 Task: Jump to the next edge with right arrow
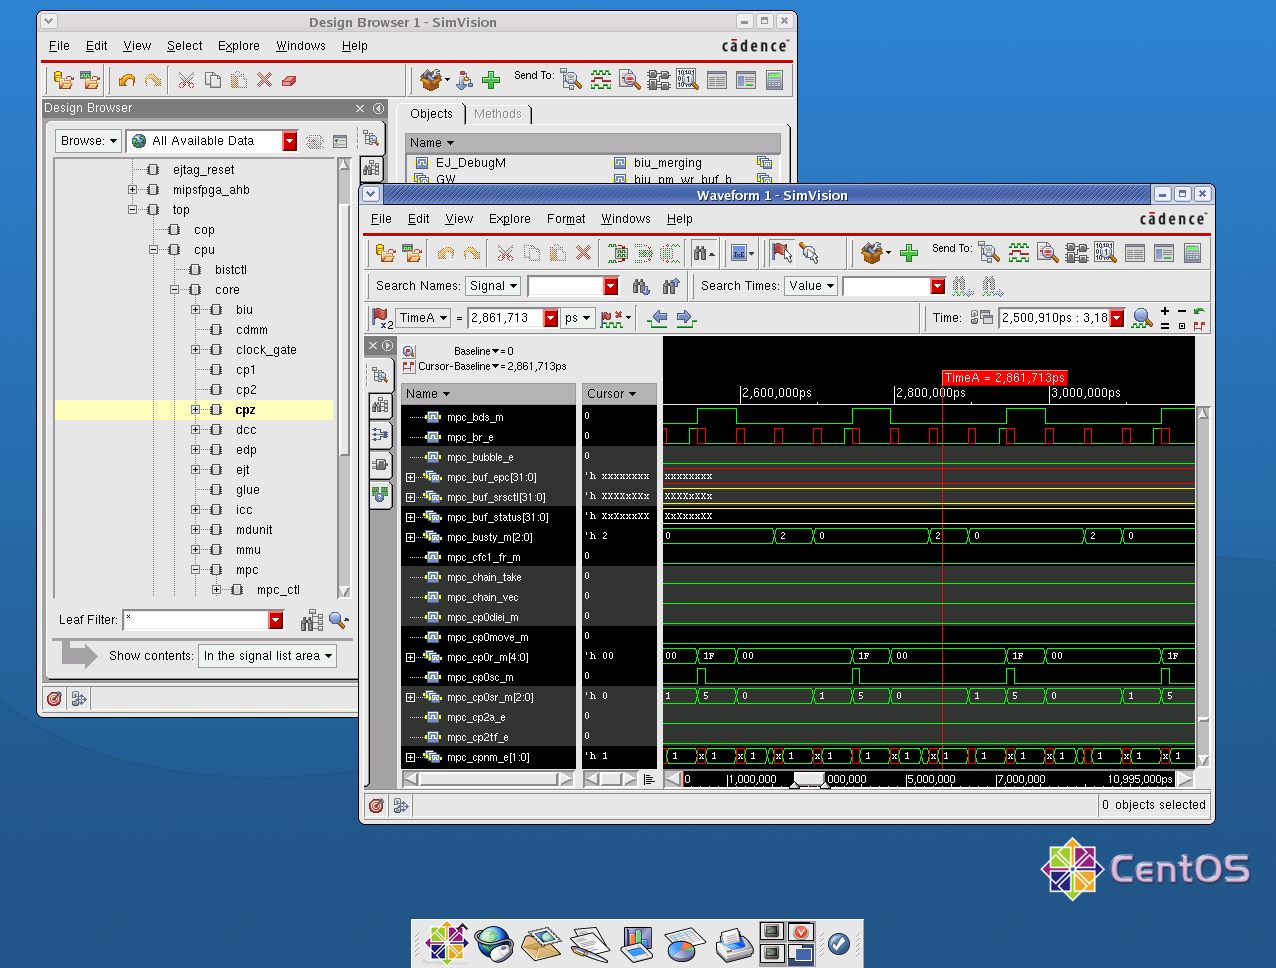tap(686, 318)
